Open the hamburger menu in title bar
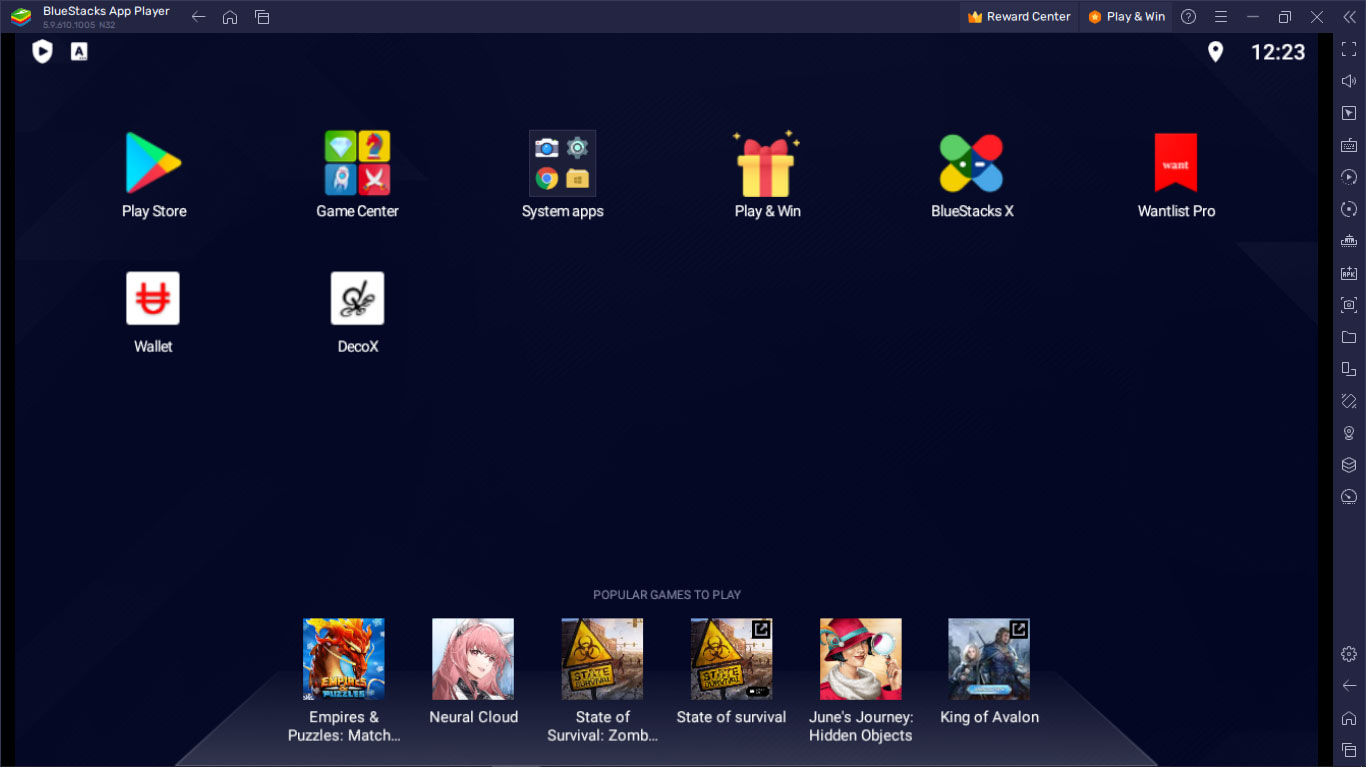Viewport: 1366px width, 767px height. pyautogui.click(x=1220, y=17)
